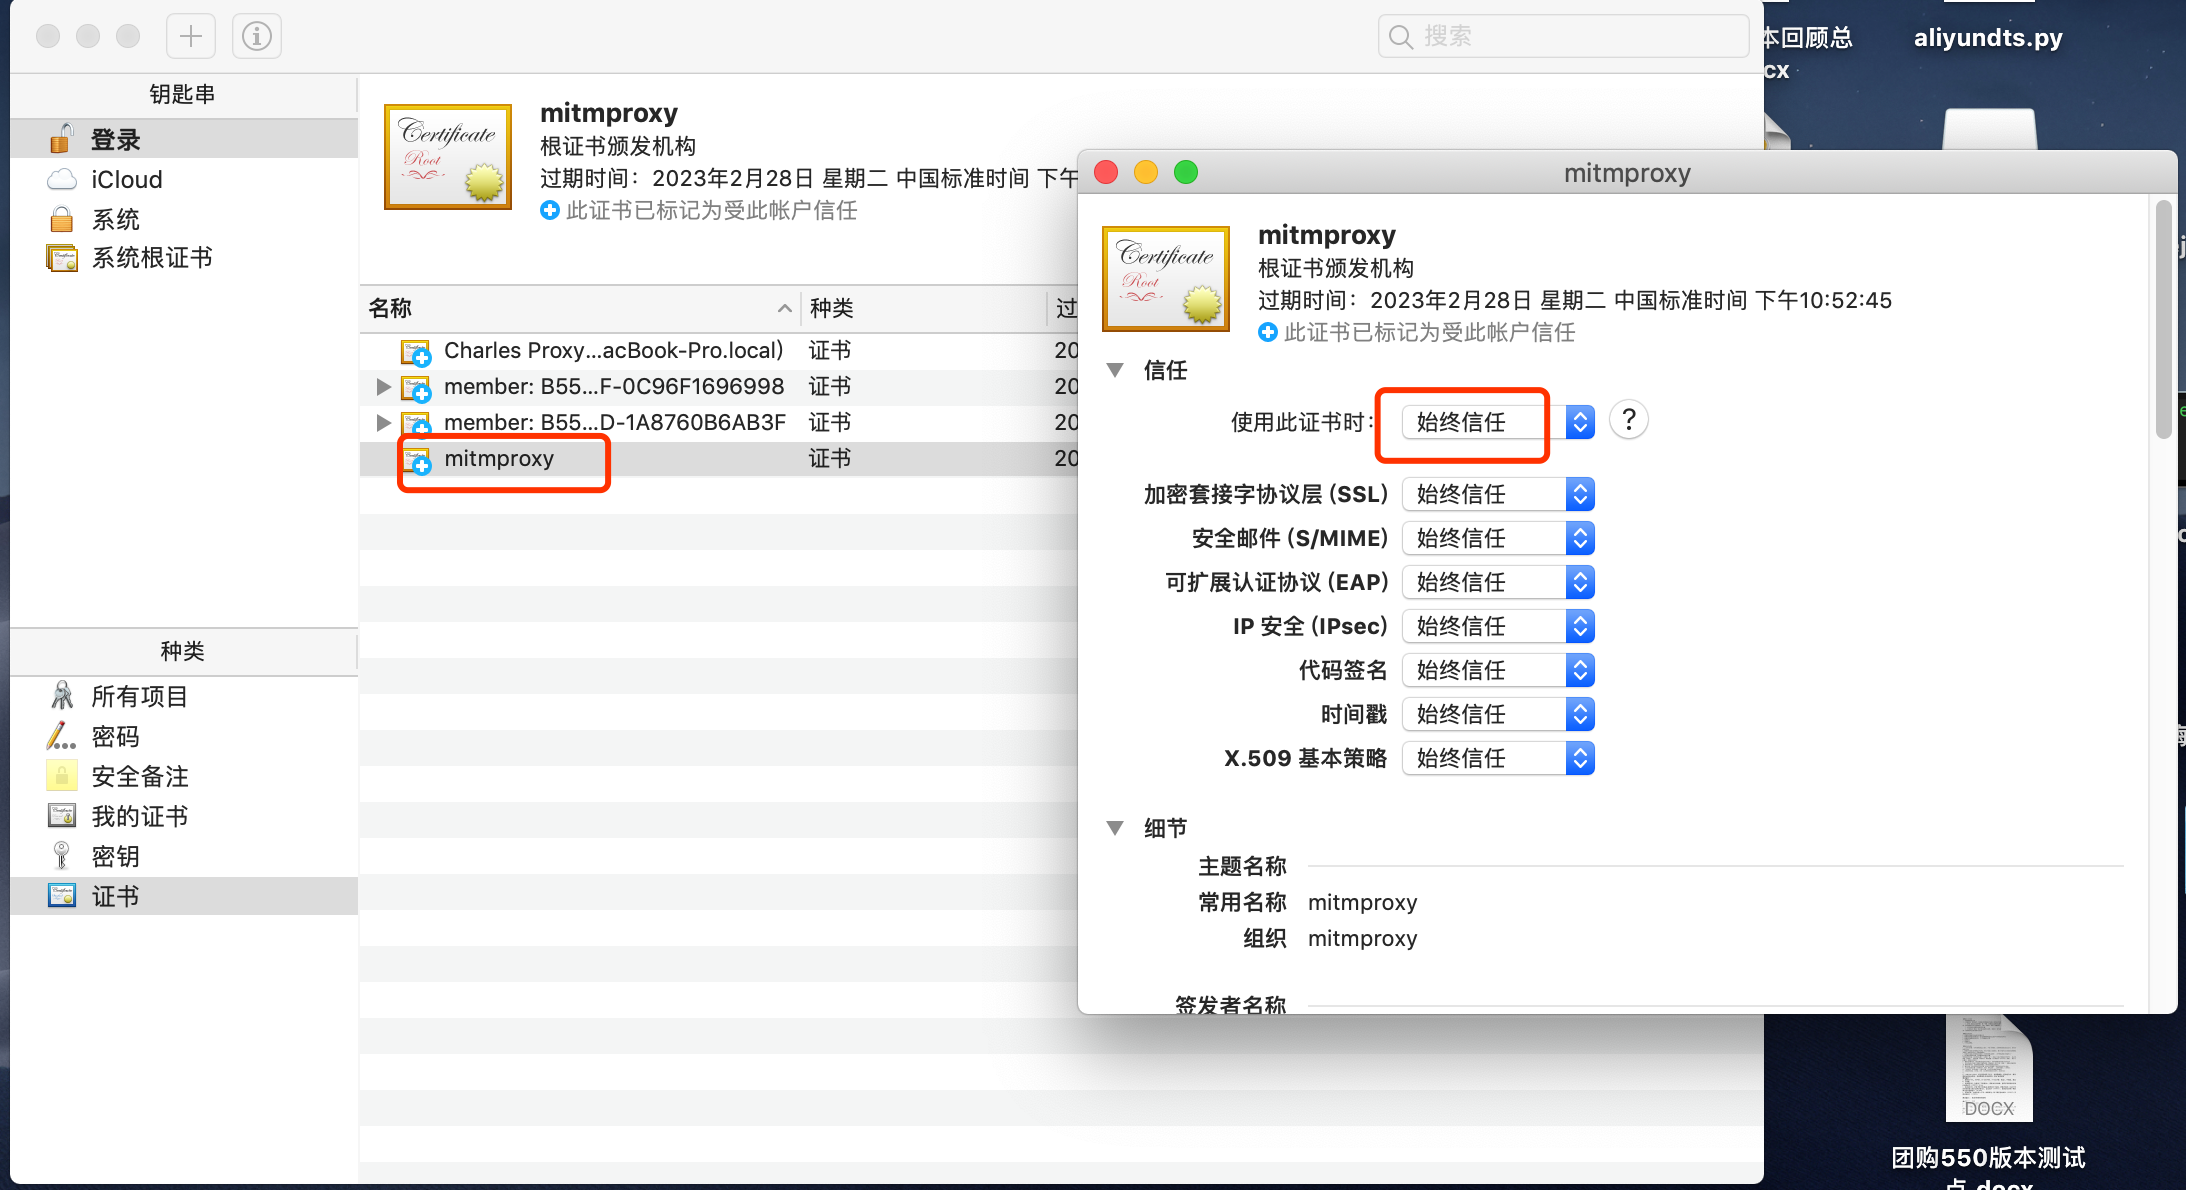Viewport: 2186px width, 1190px height.
Task: Open the EAP trust dropdown
Action: (x=1498, y=582)
